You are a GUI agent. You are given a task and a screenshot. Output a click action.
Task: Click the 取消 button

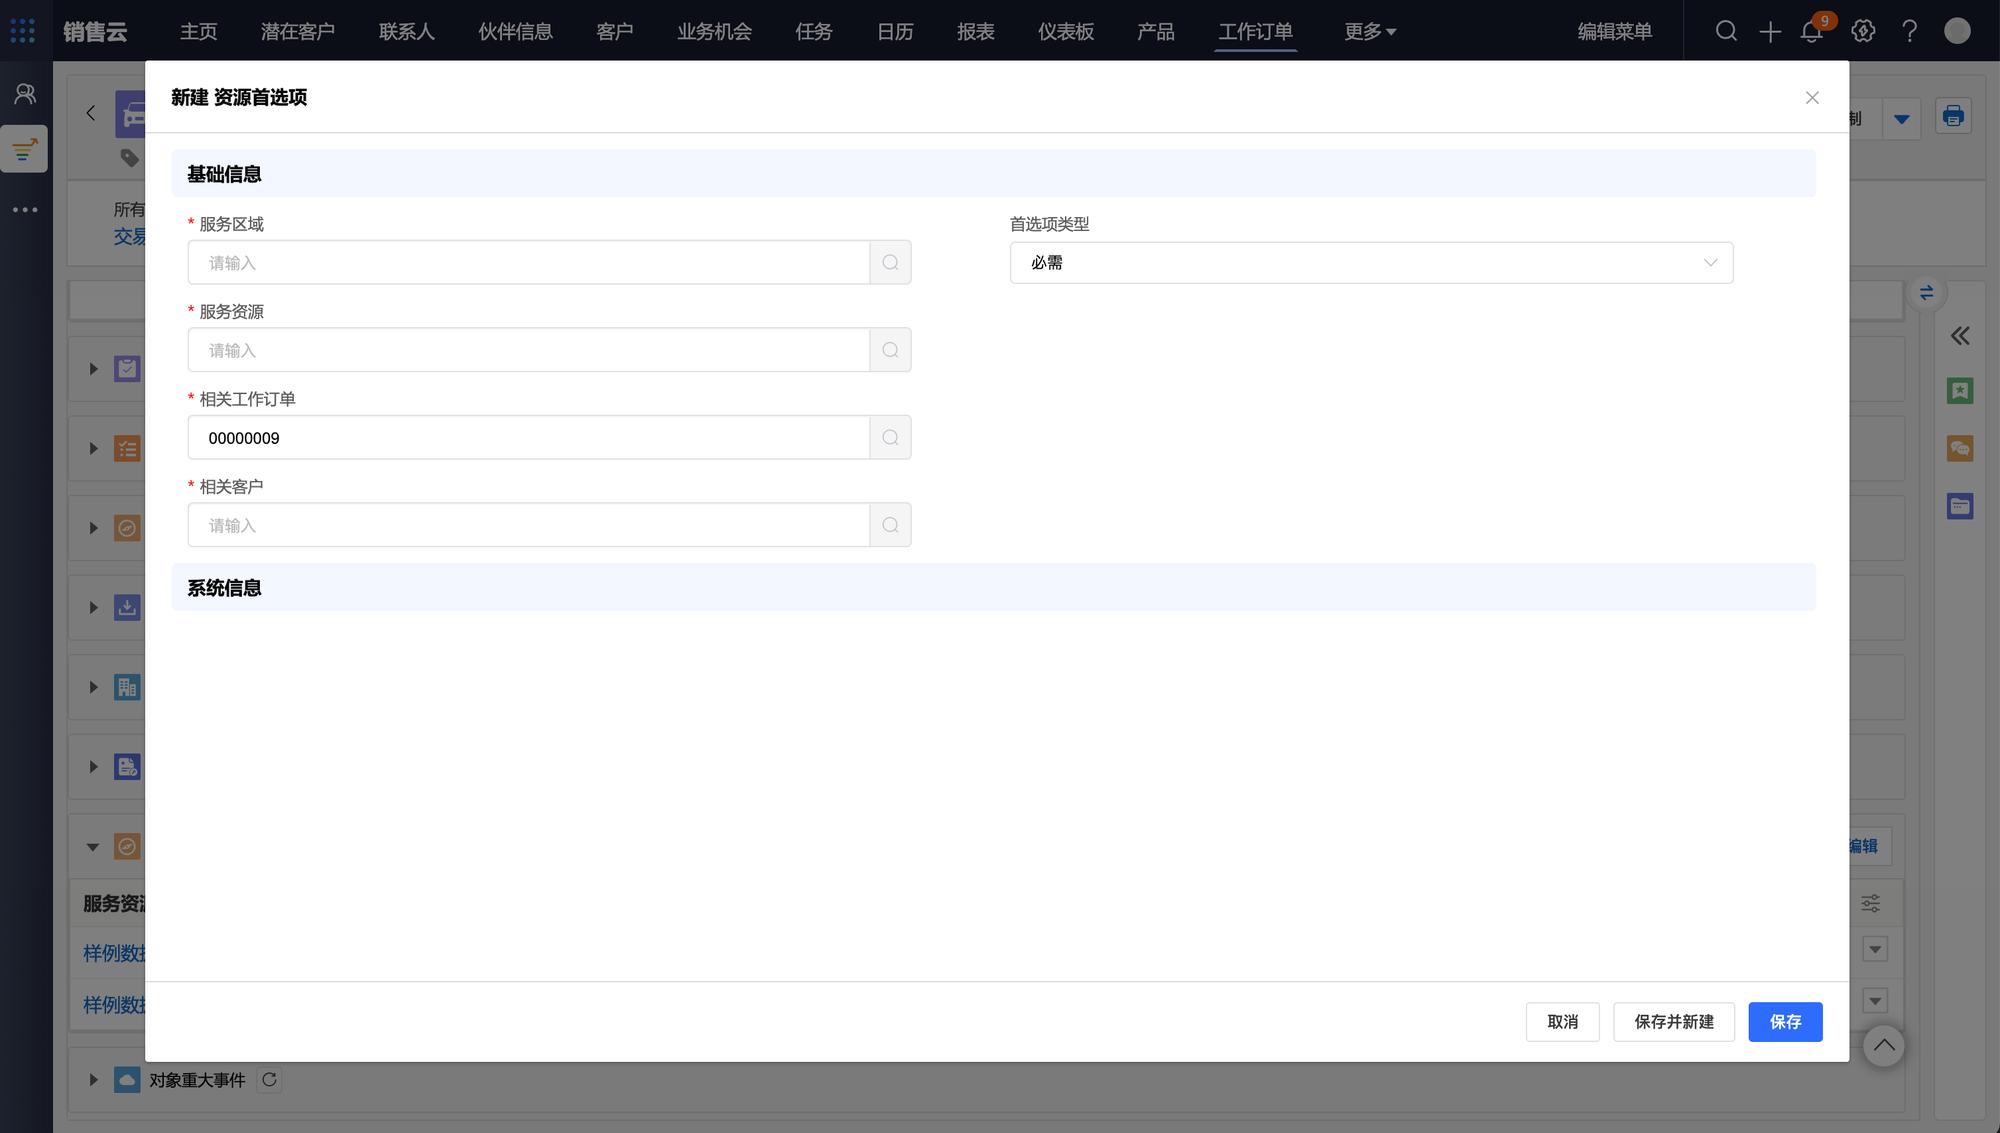point(1562,1022)
